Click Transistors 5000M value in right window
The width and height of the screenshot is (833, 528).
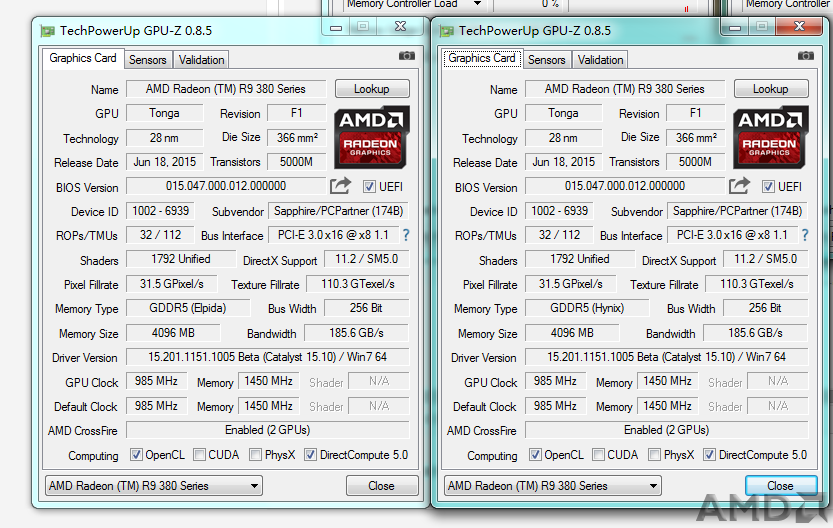click(x=695, y=161)
